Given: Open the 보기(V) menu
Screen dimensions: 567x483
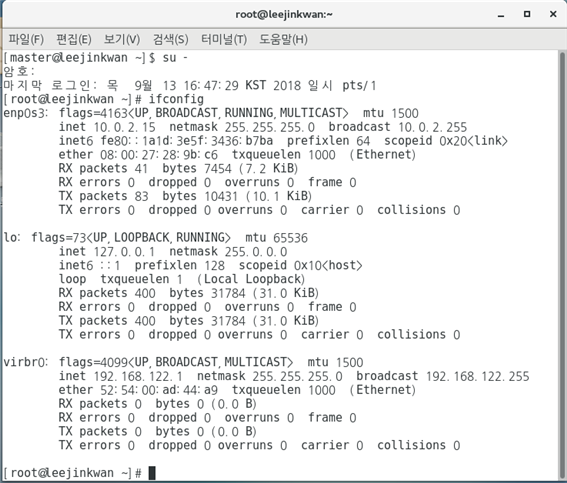Looking at the screenshot, I should [x=122, y=39].
